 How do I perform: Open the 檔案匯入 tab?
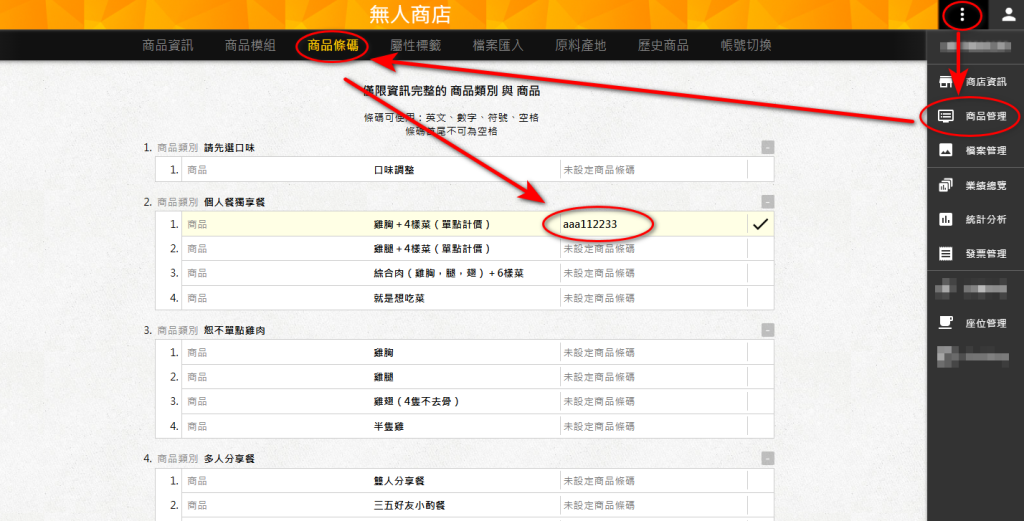(x=498, y=45)
